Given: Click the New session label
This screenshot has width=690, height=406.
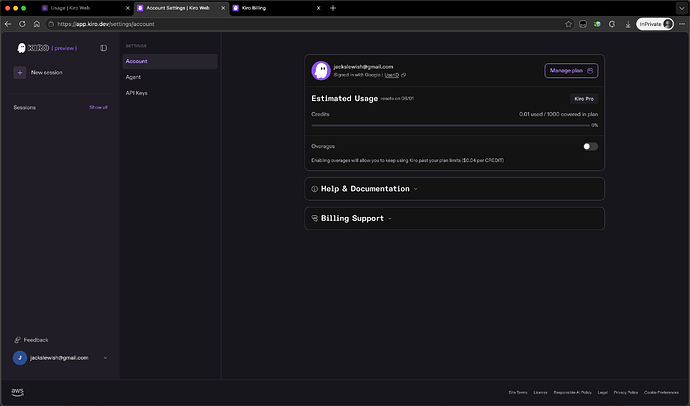Looking at the screenshot, I should (47, 73).
